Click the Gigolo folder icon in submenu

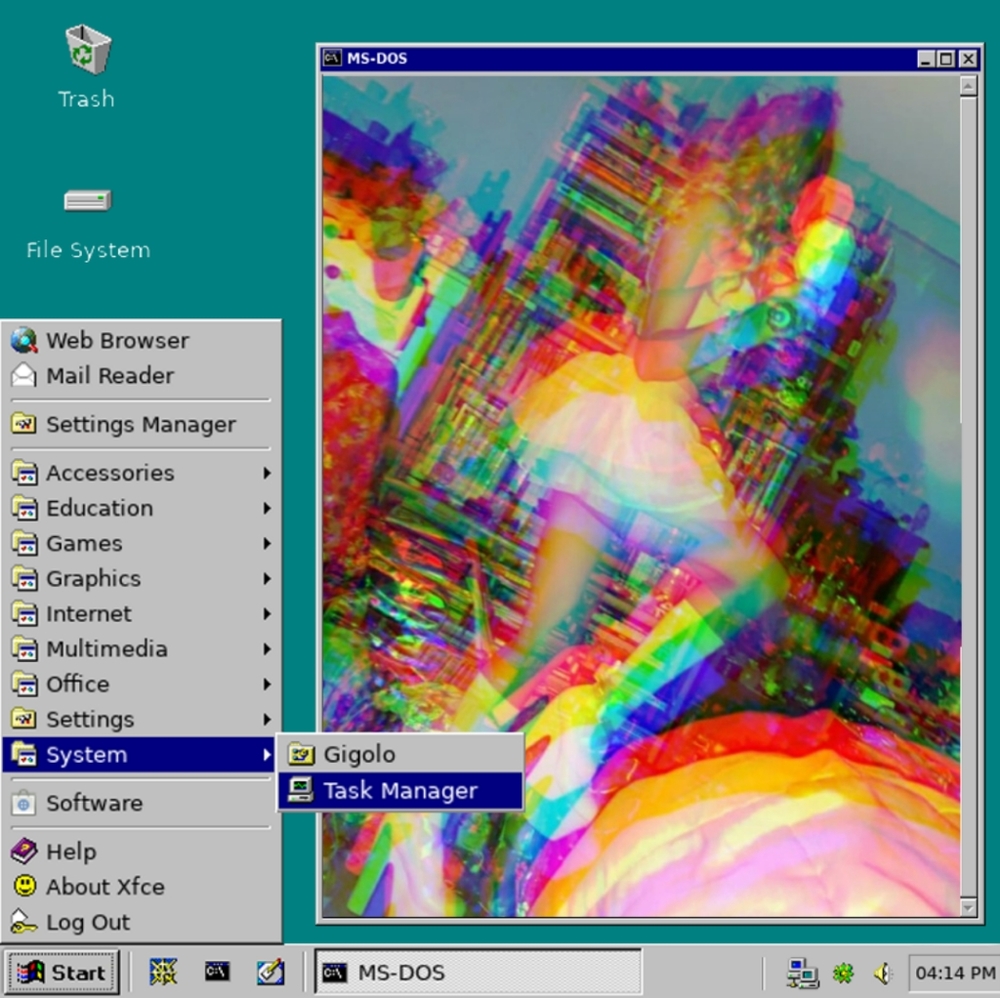pyautogui.click(x=301, y=754)
